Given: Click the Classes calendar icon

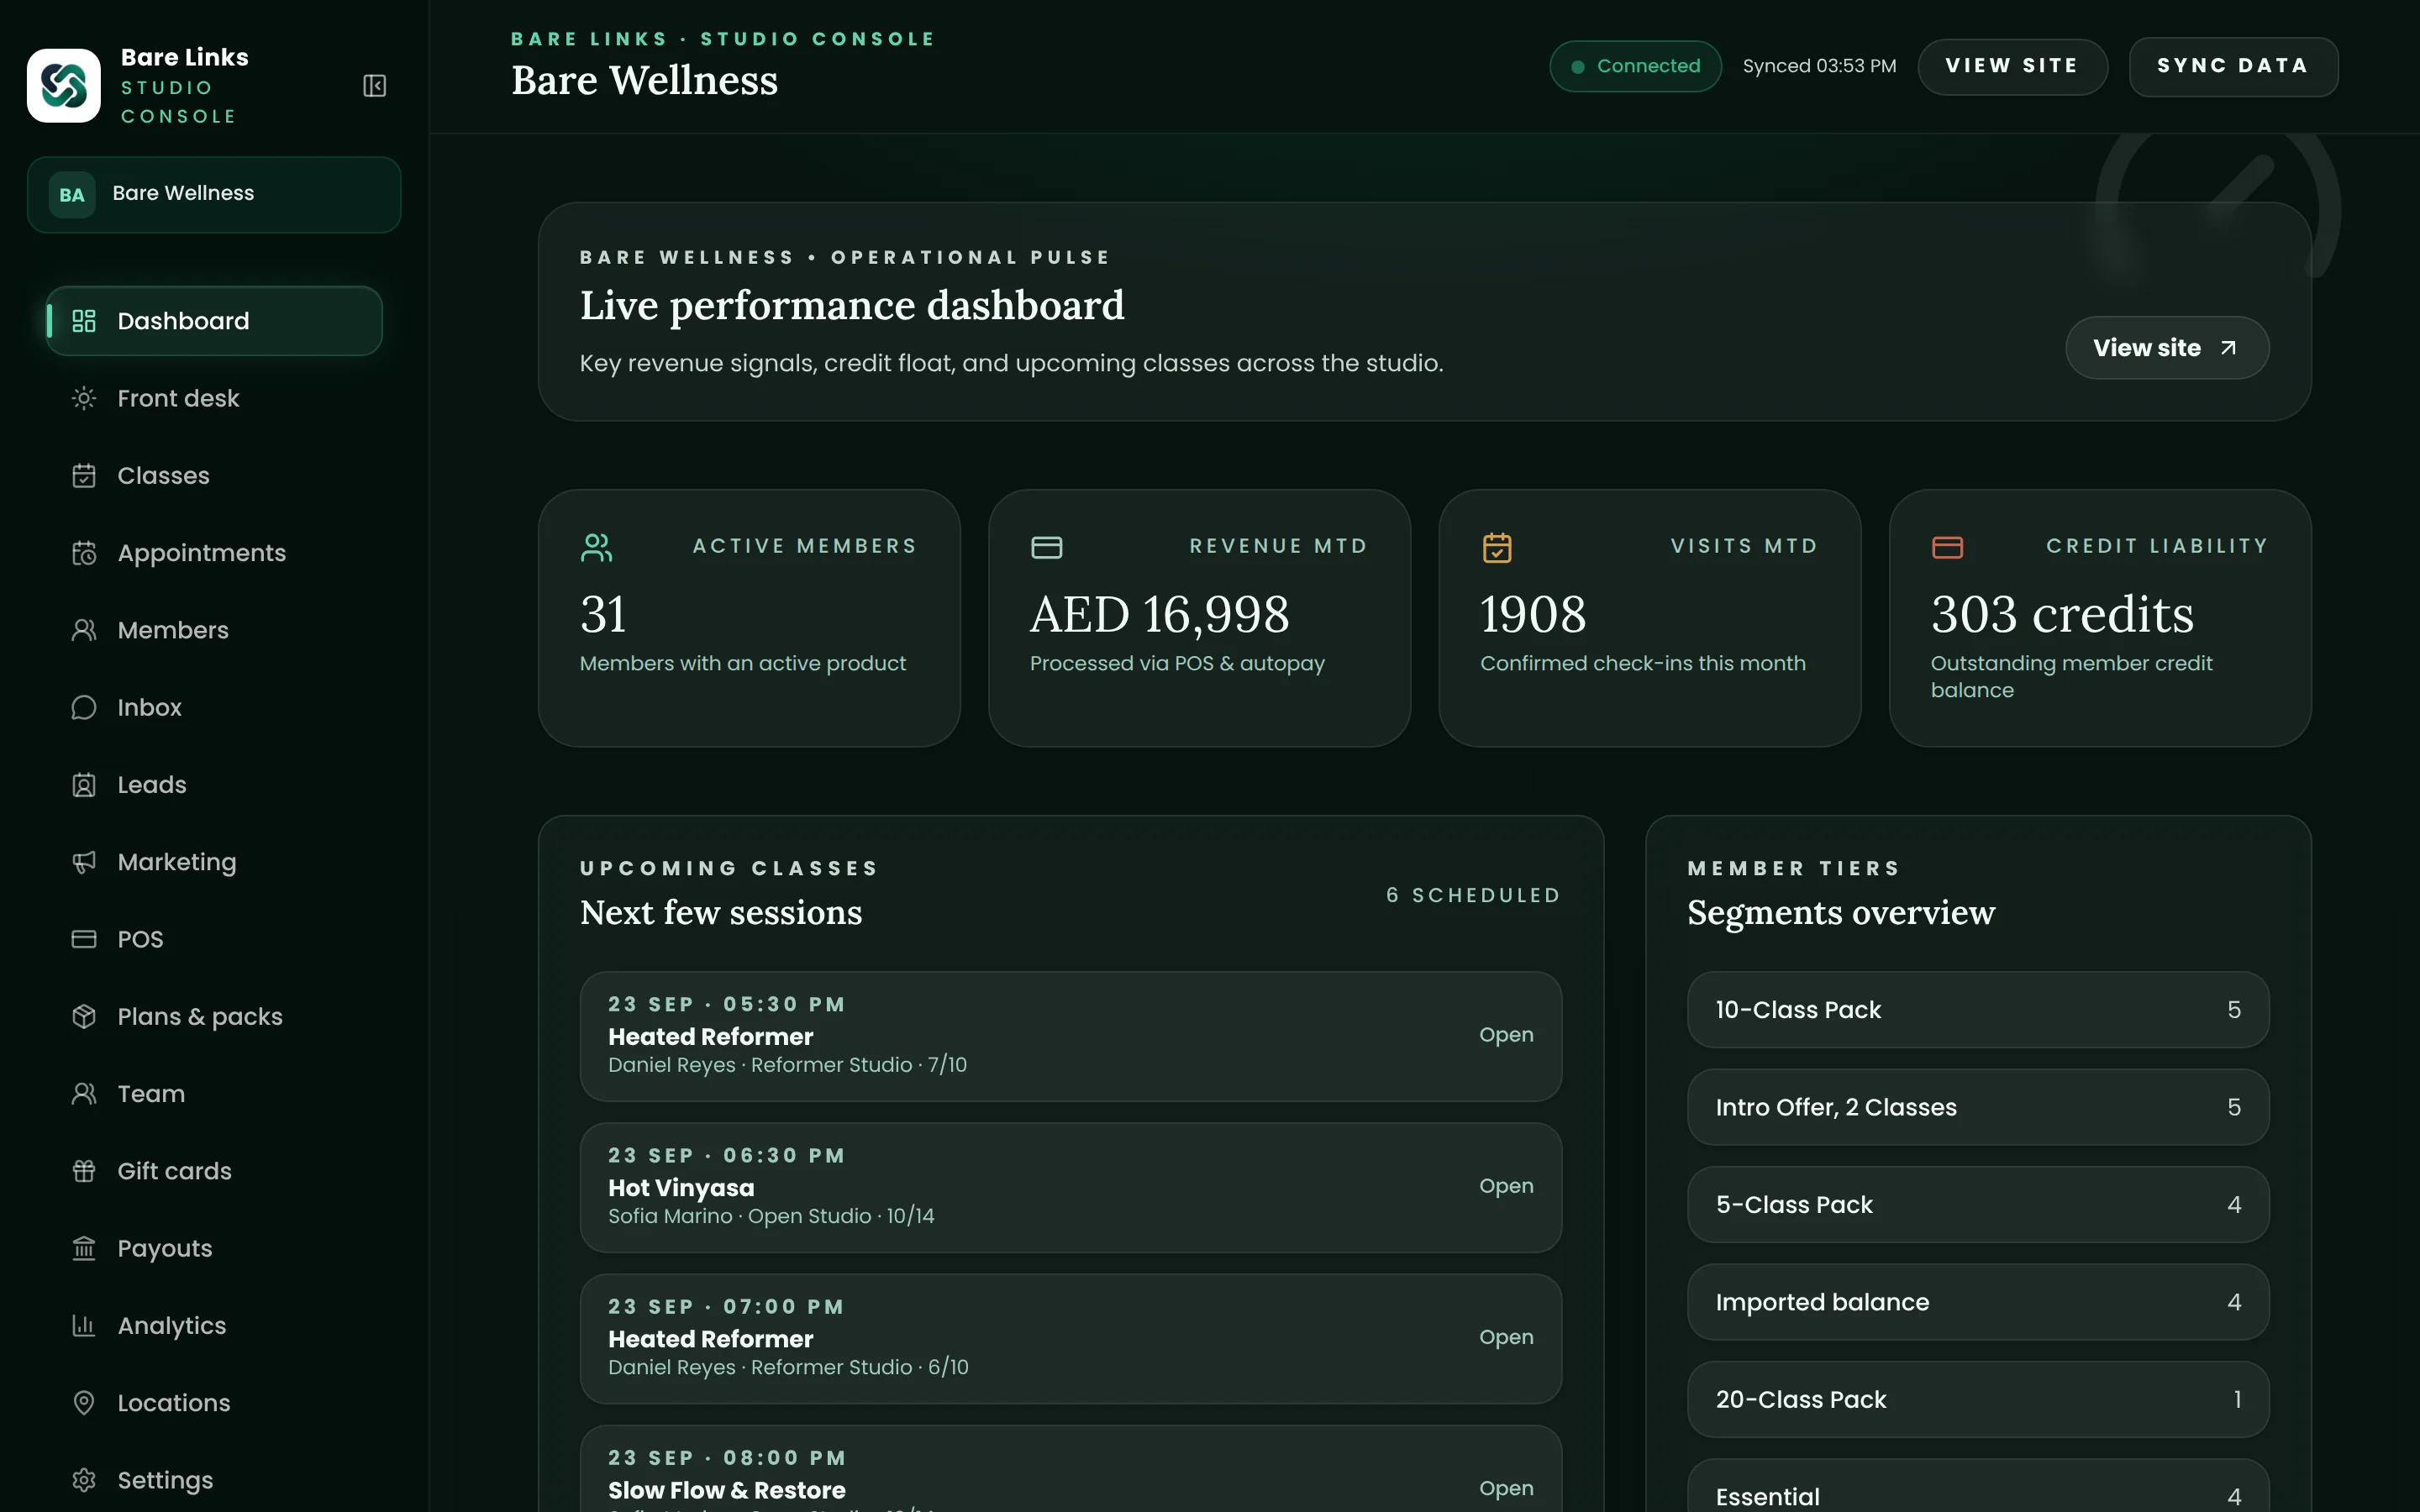Looking at the screenshot, I should [84, 476].
